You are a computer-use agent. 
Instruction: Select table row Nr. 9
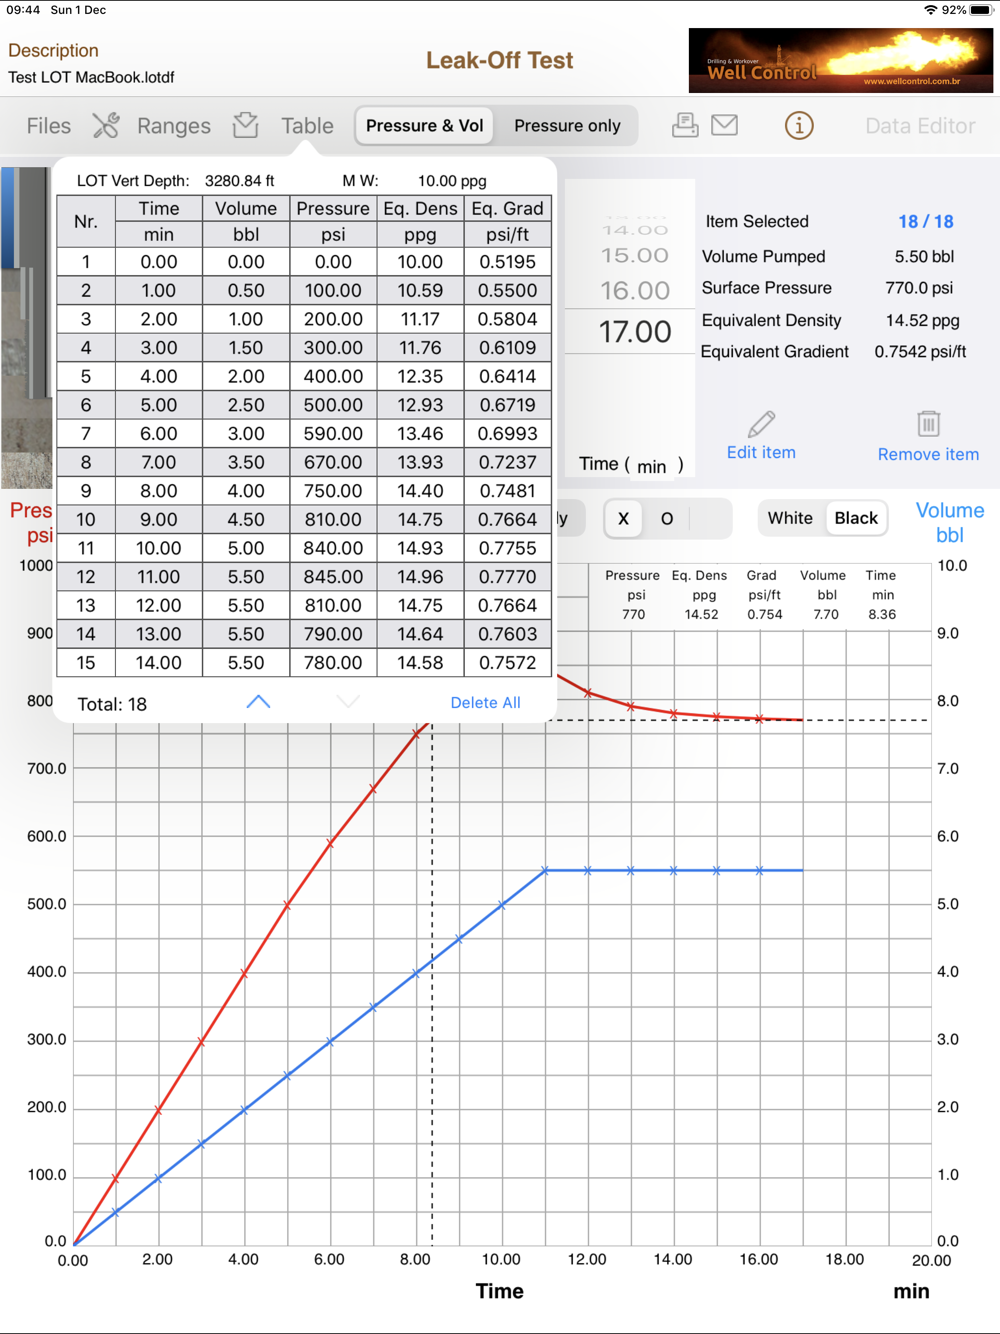point(304,491)
